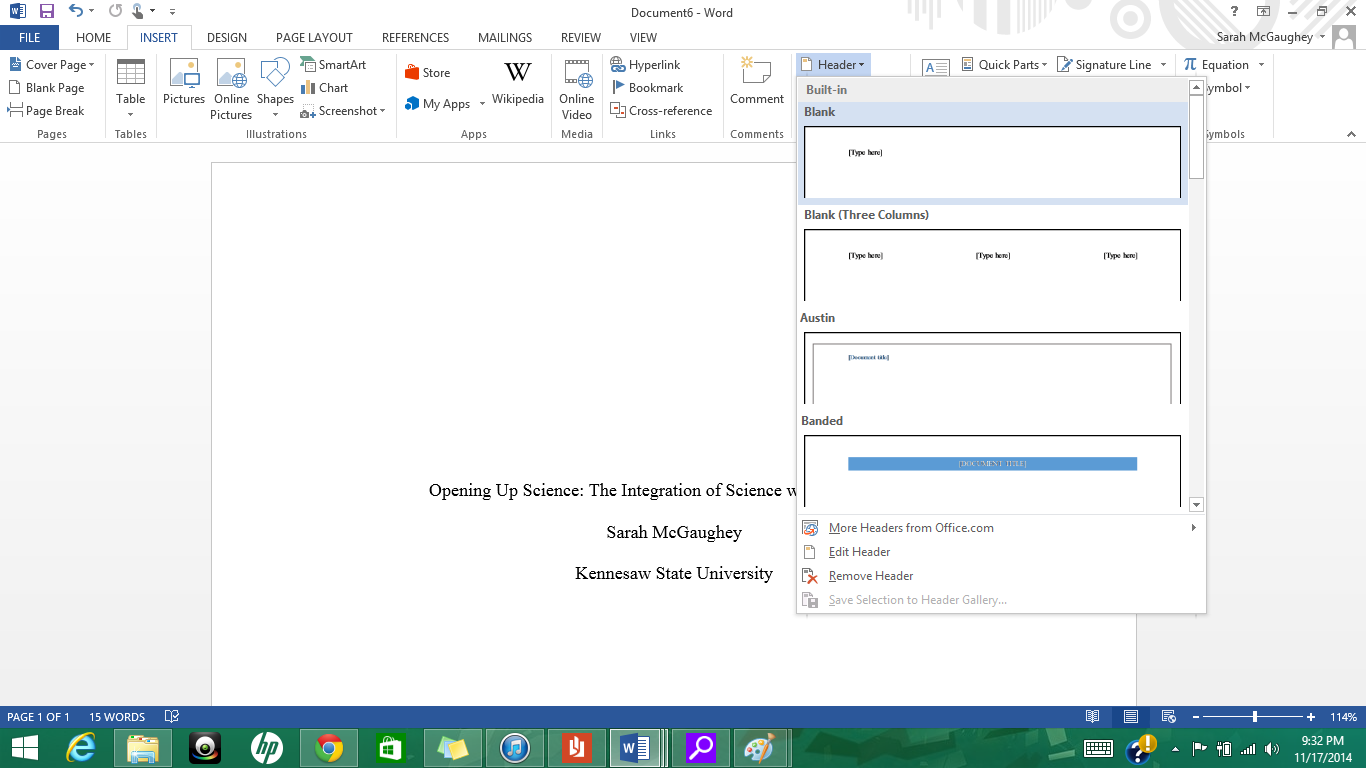Switch to Read Mode view
1366x768 pixels.
click(x=1093, y=717)
